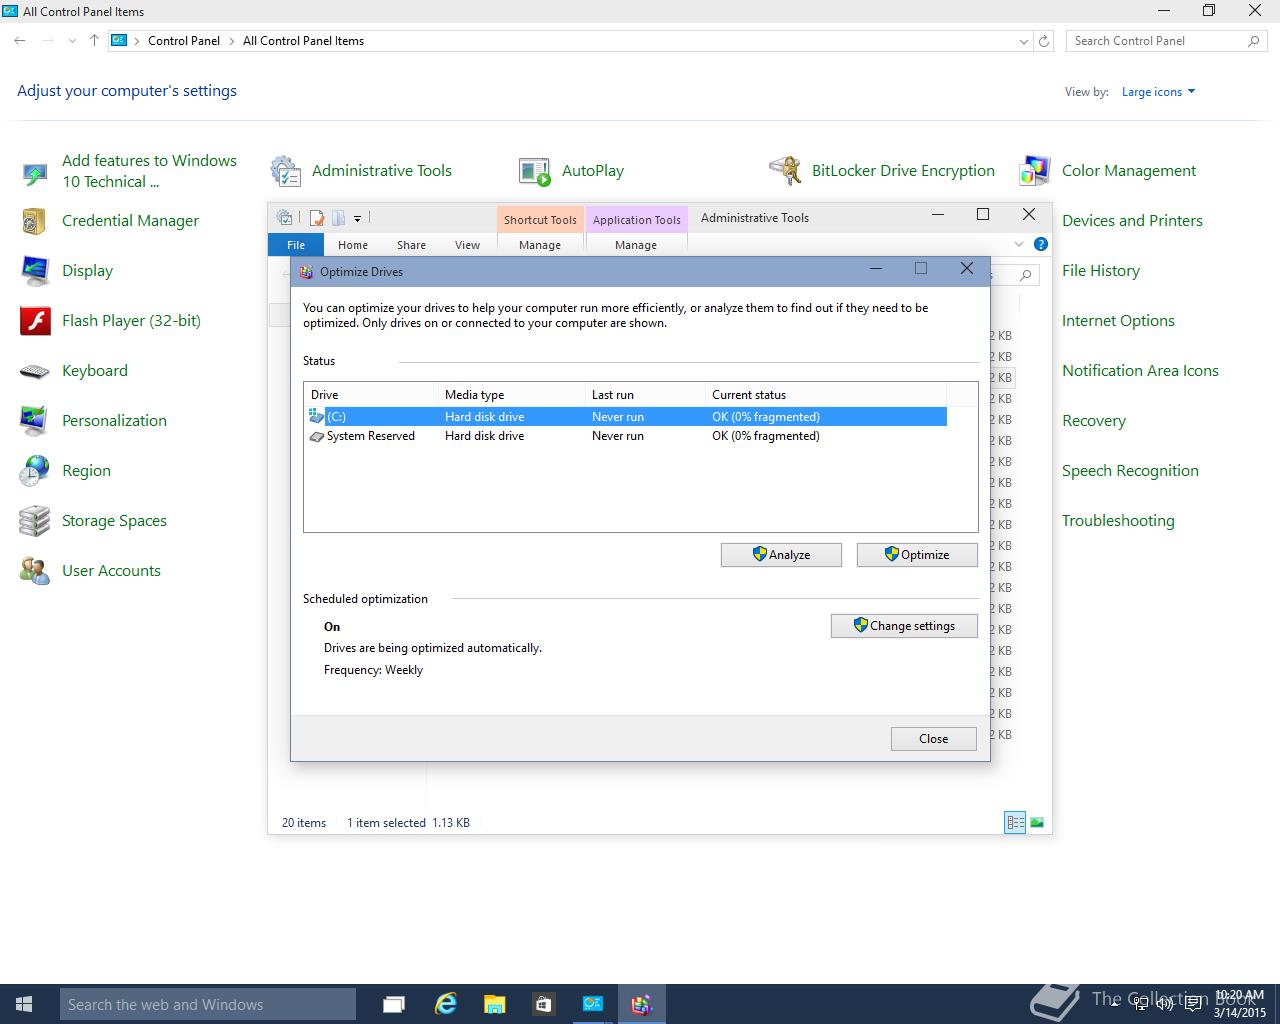Viewport: 1280px width, 1024px height.
Task: Sort by the Media type column header
Action: pos(511,395)
